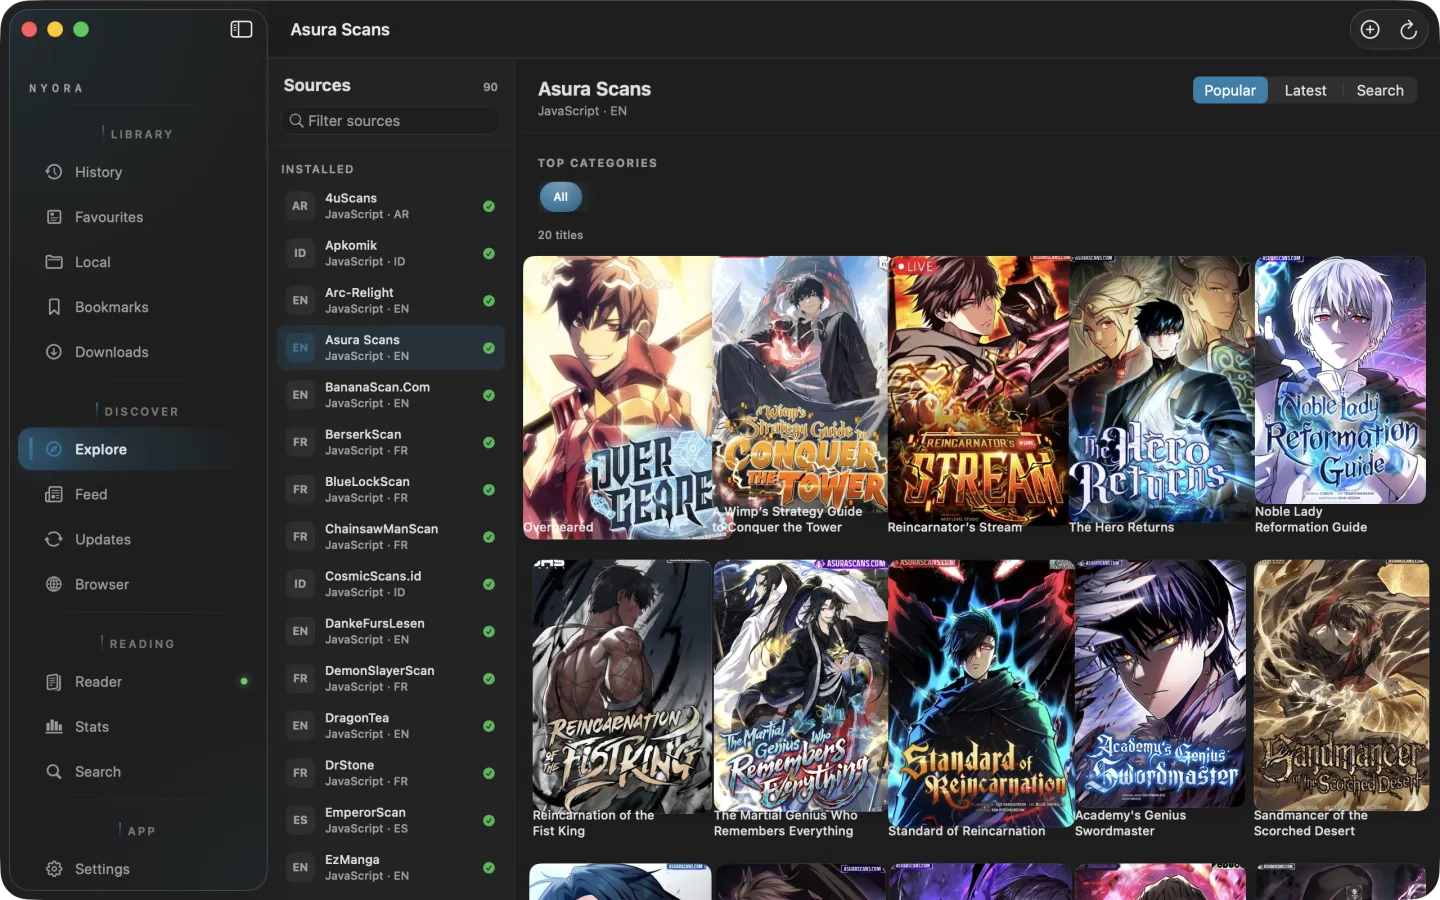The height and width of the screenshot is (900, 1440).
Task: Open Noble Lady Reformation Guide cover
Action: click(x=1340, y=380)
